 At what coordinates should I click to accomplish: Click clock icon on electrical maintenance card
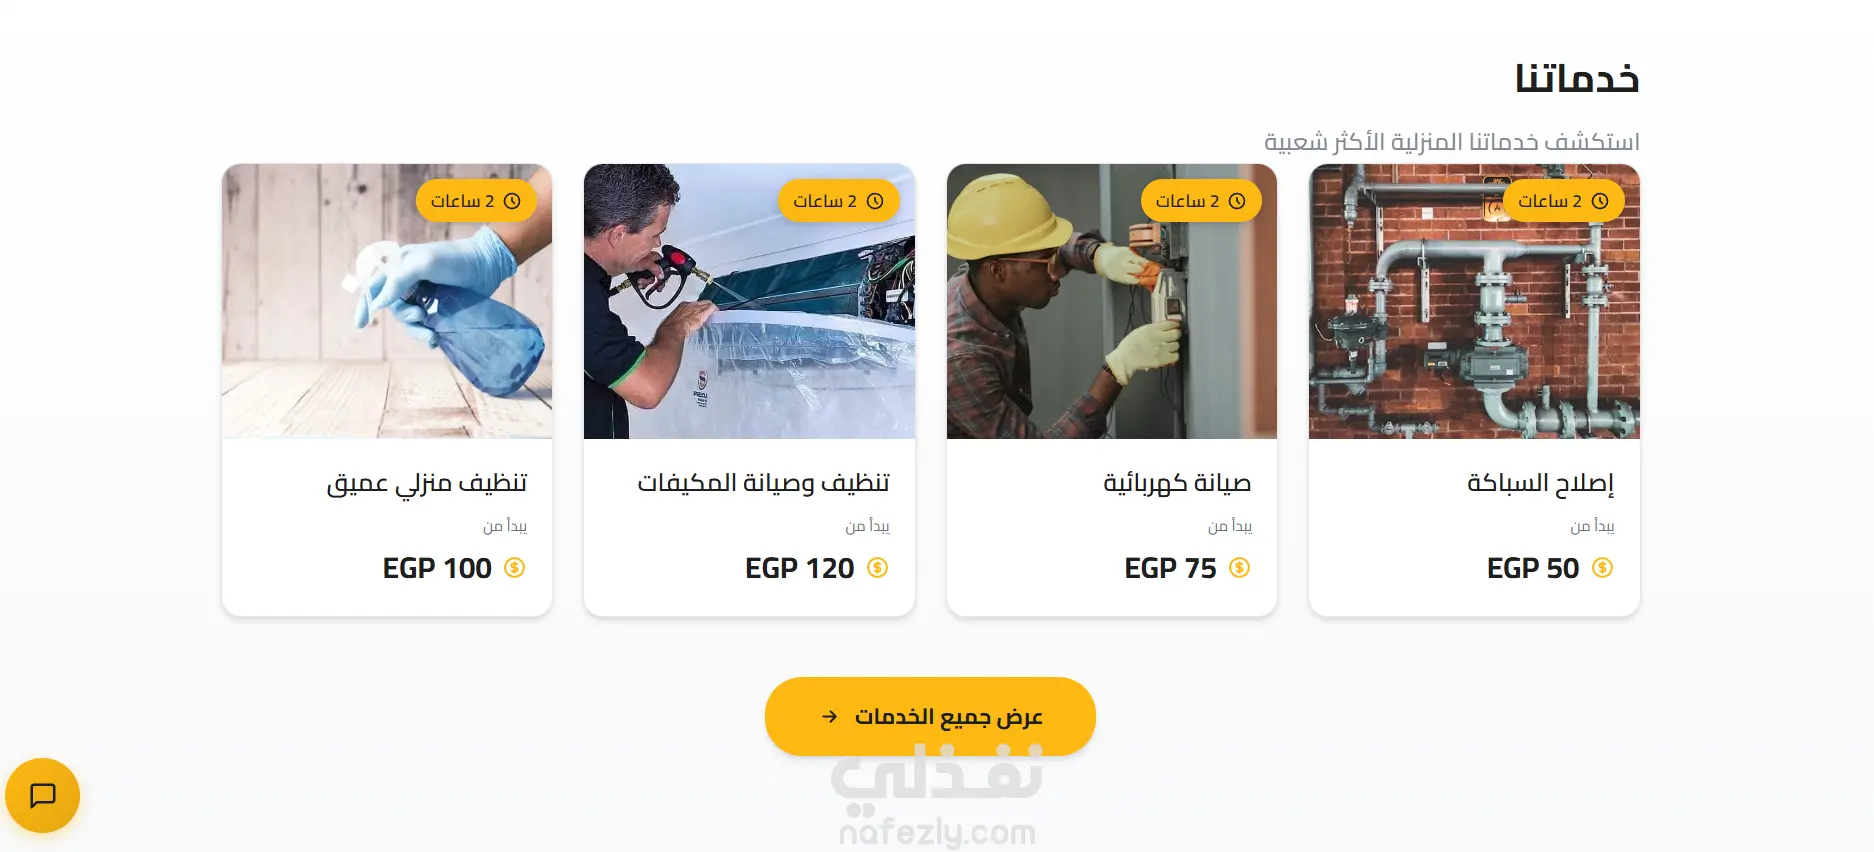tap(1237, 201)
